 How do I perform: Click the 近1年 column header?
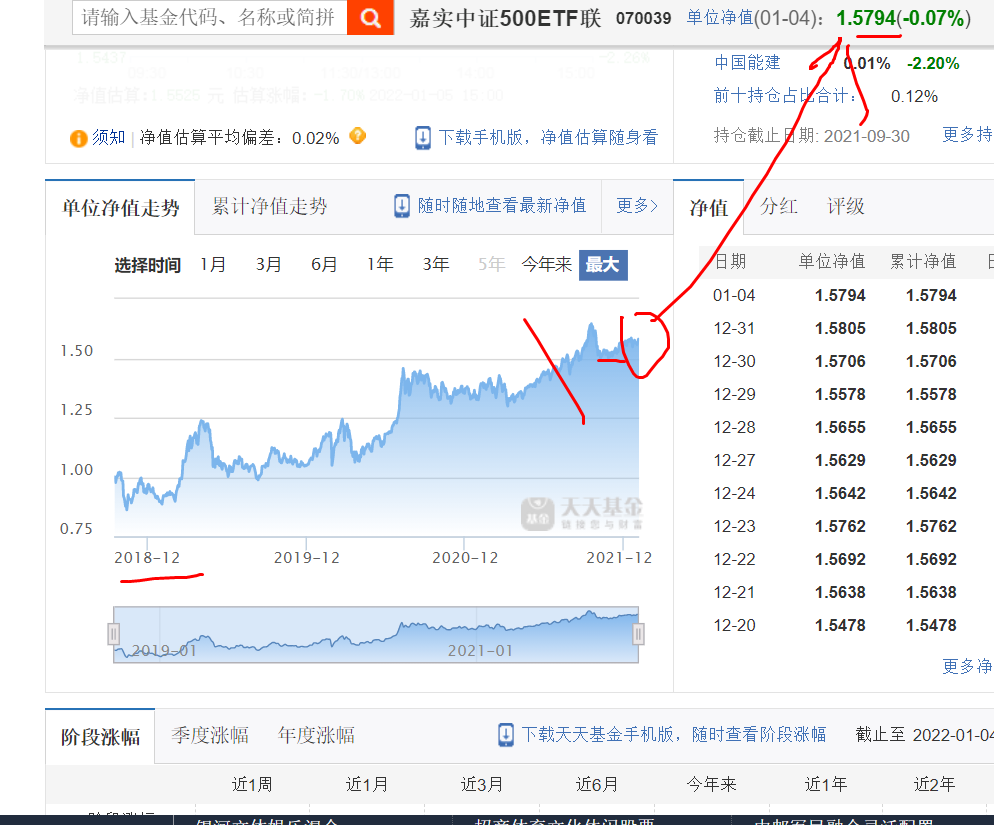coord(825,784)
